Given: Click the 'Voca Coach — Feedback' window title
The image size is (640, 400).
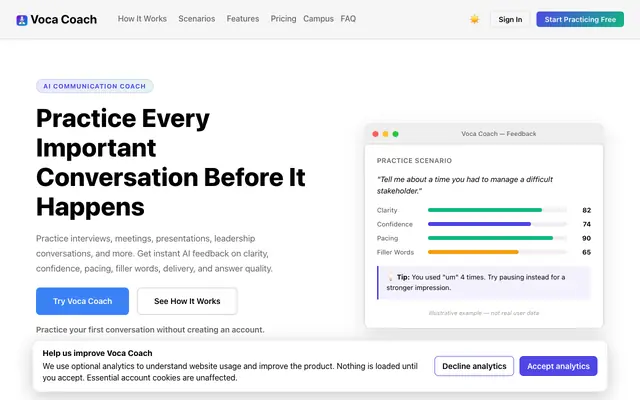Looking at the screenshot, I should click(499, 134).
